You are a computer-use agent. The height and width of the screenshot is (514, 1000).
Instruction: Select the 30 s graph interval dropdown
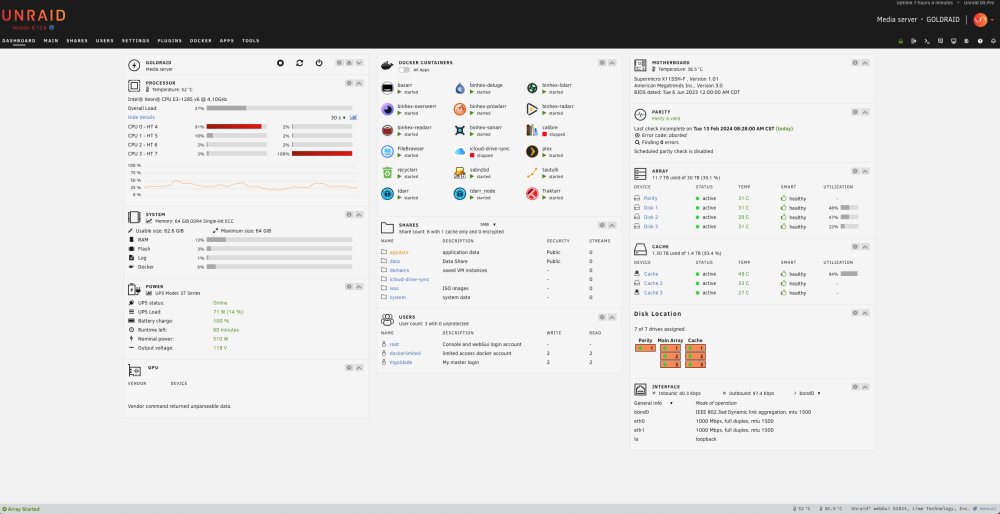[x=338, y=117]
